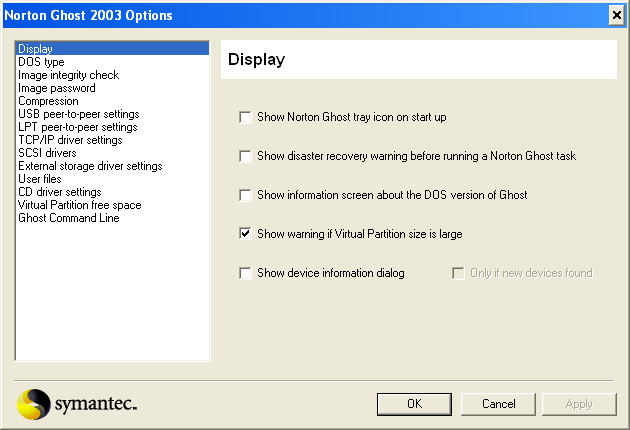Open Image integrity check settings
630x430 pixels.
click(68, 75)
